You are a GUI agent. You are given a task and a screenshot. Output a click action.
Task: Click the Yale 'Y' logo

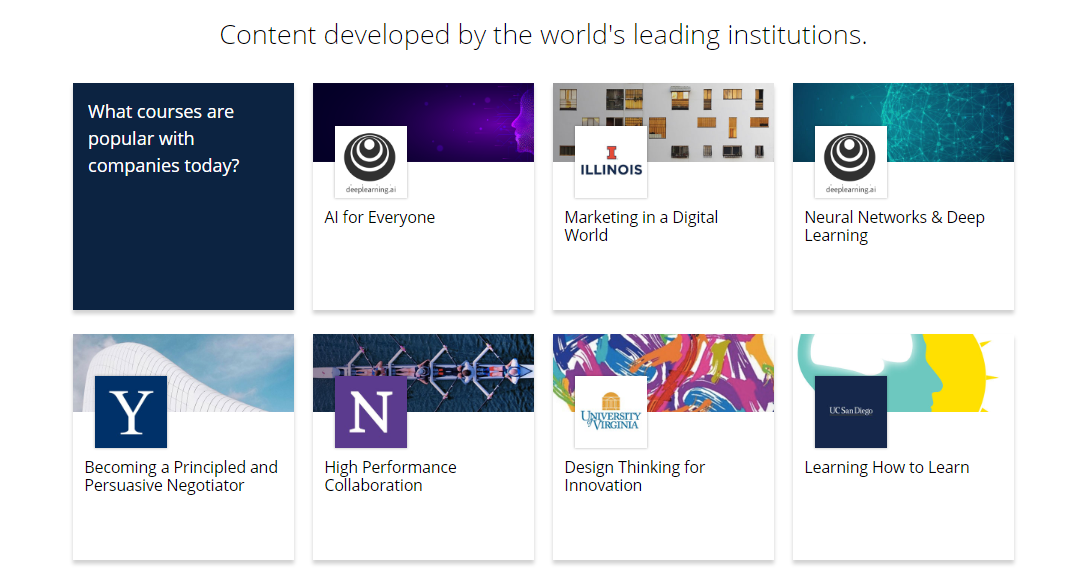point(130,412)
